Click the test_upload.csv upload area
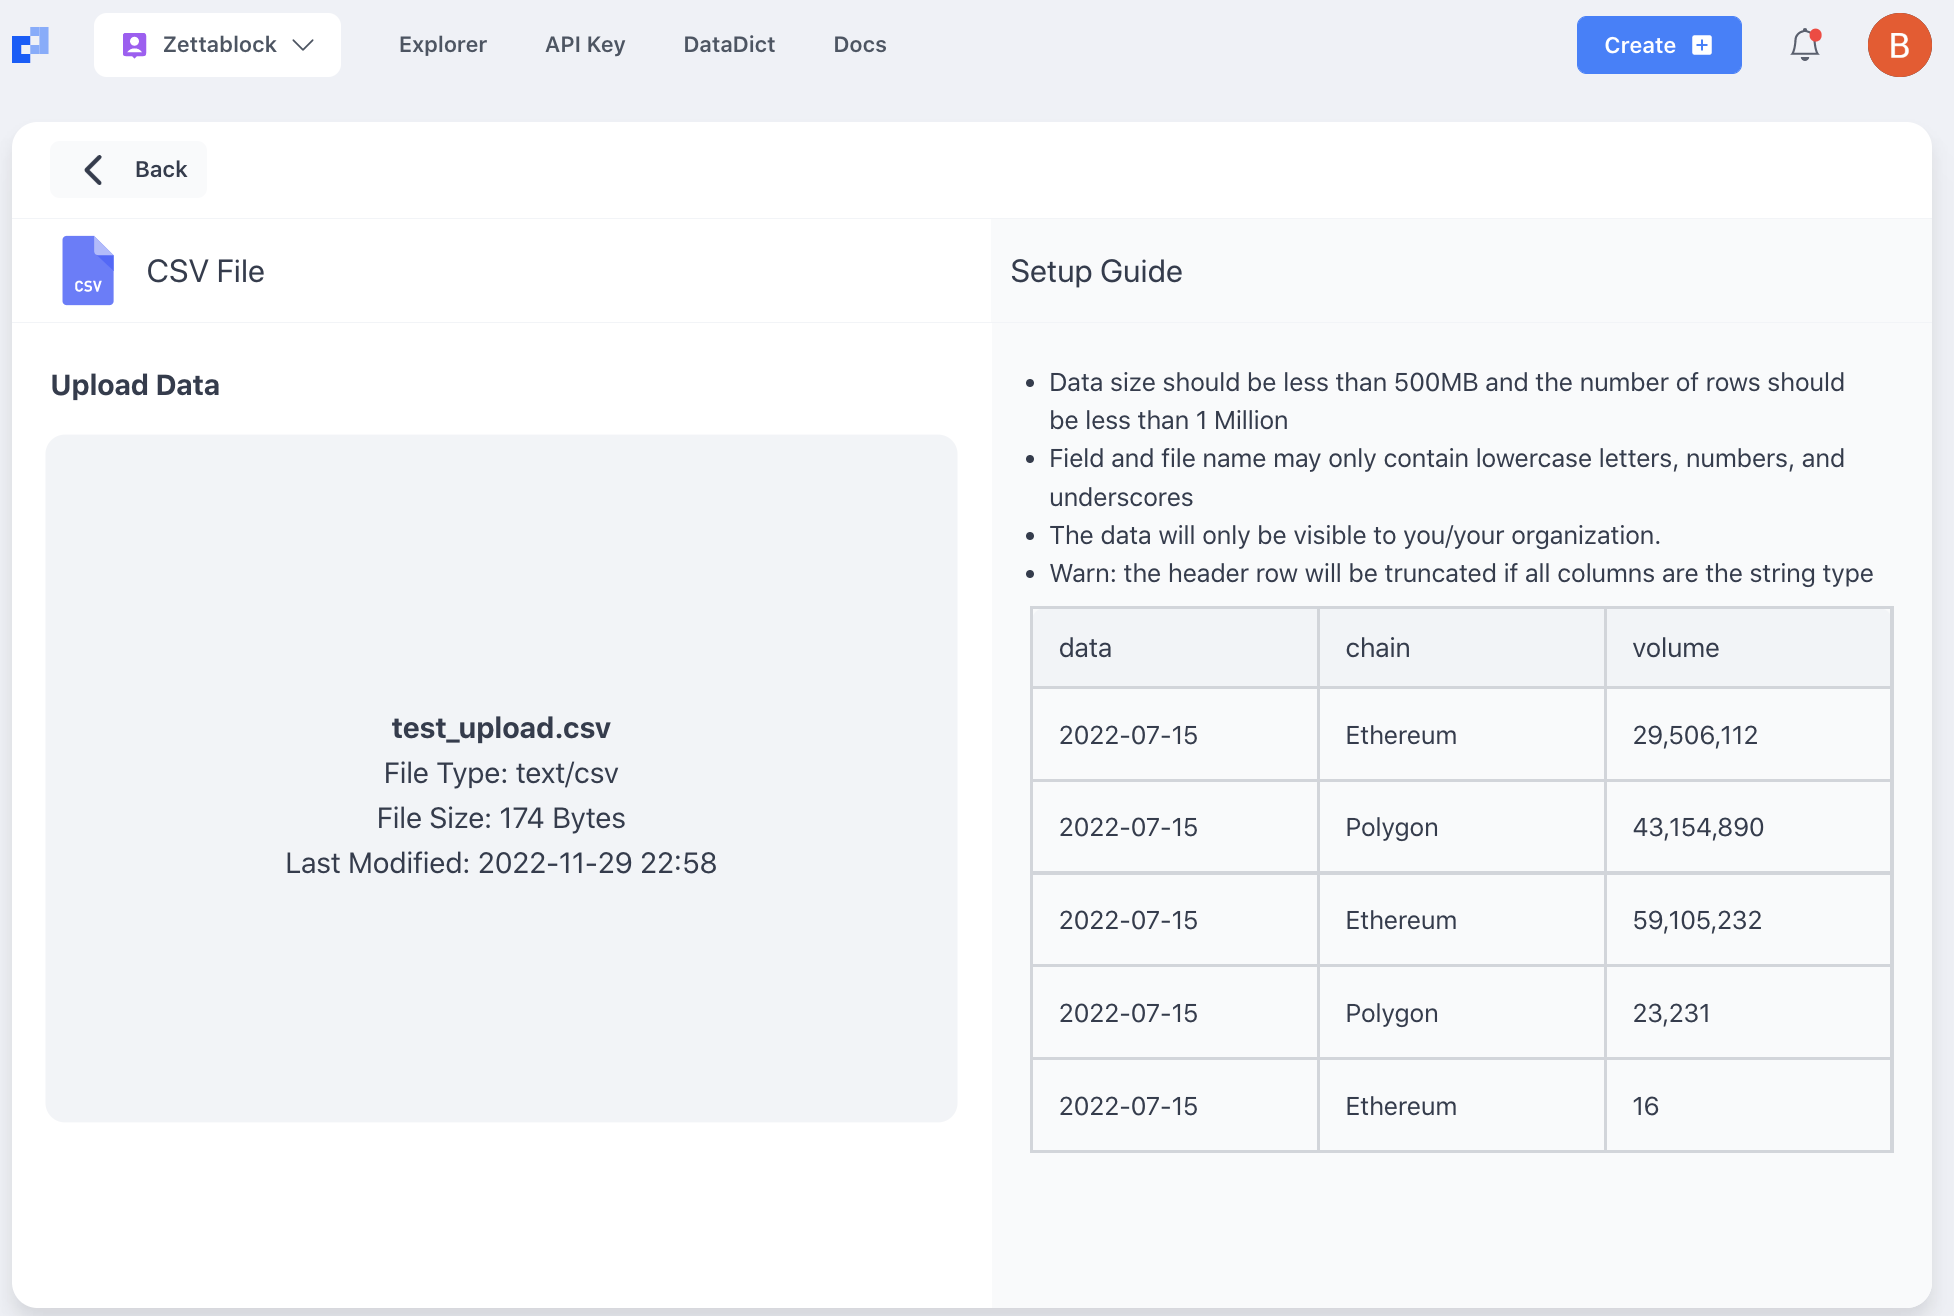Image resolution: width=1954 pixels, height=1316 pixels. pyautogui.click(x=501, y=778)
